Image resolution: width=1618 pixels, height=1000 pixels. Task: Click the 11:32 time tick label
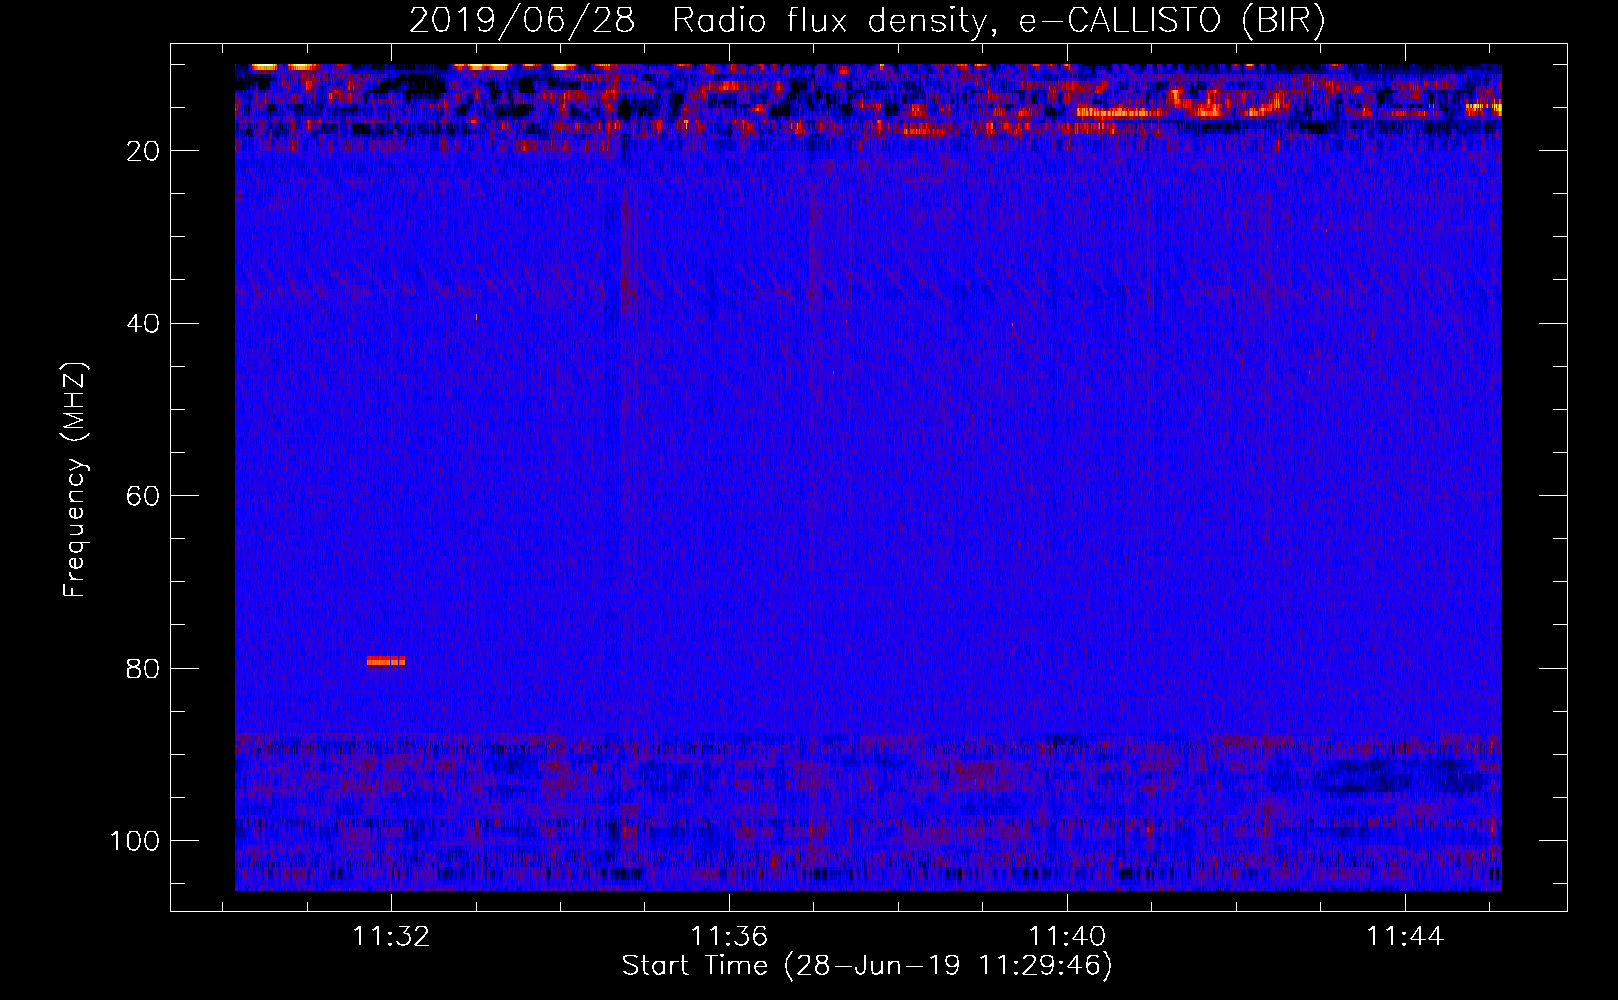pyautogui.click(x=391, y=936)
